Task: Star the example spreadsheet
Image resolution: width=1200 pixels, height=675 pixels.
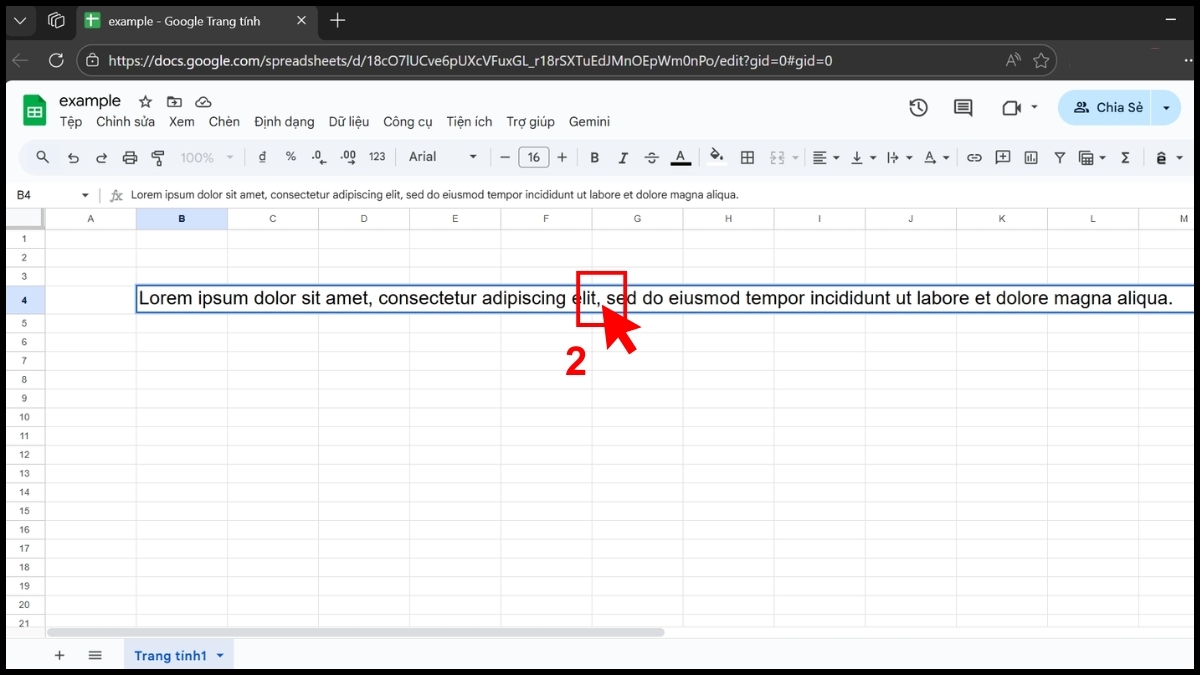Action: coord(144,101)
